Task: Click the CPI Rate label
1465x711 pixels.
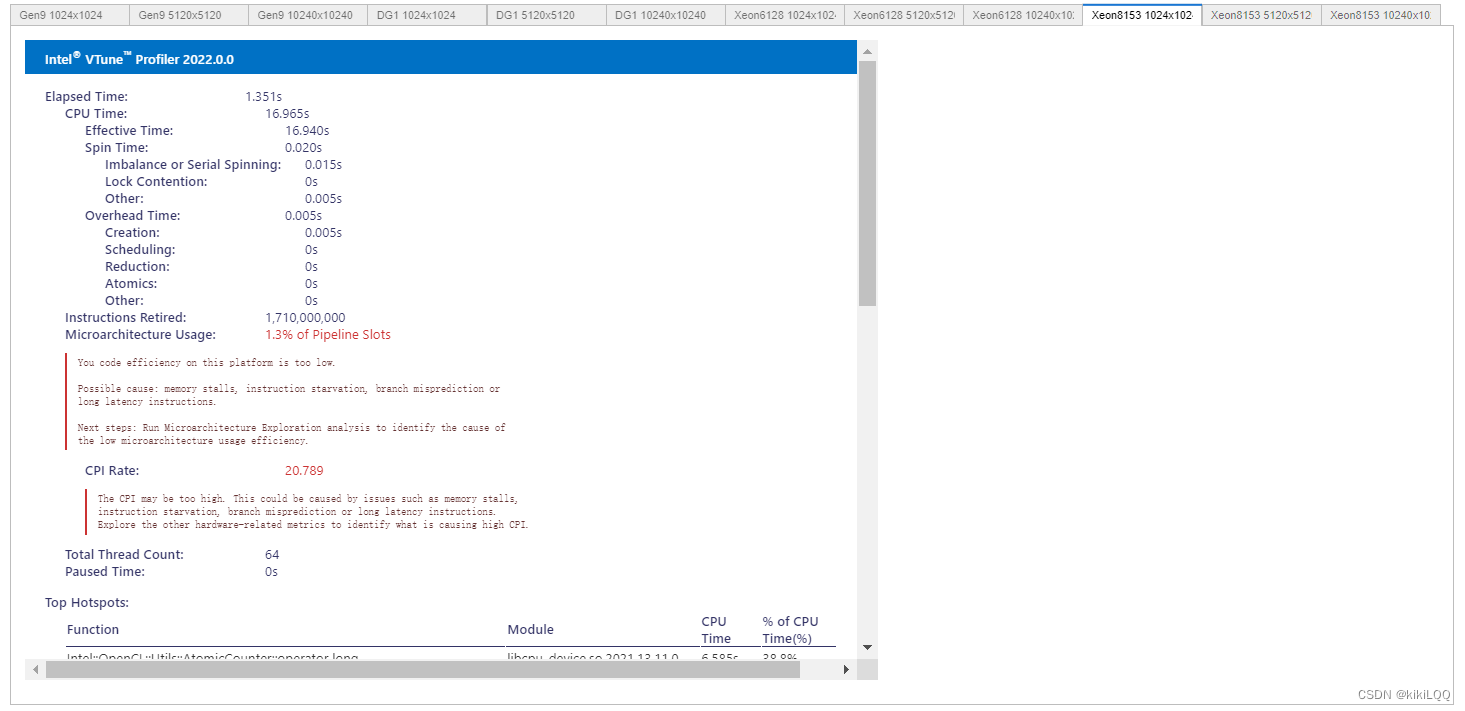Action: click(112, 471)
